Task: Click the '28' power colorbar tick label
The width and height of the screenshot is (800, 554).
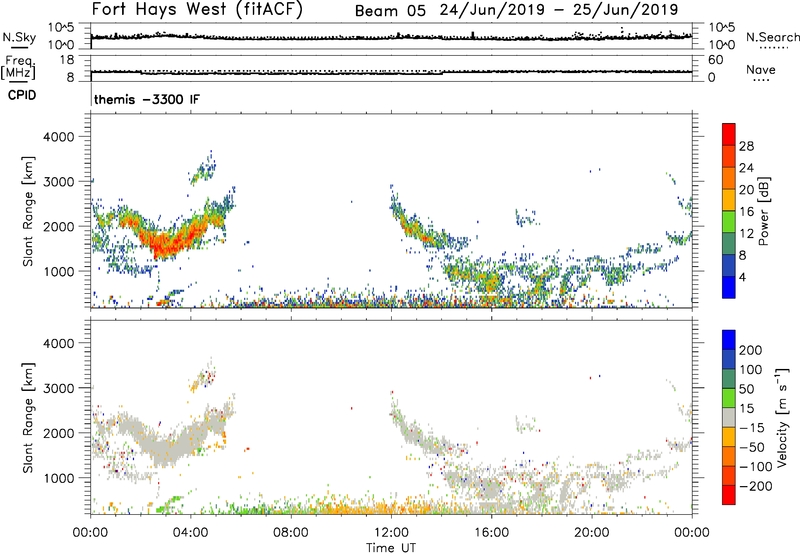Action: tap(746, 146)
